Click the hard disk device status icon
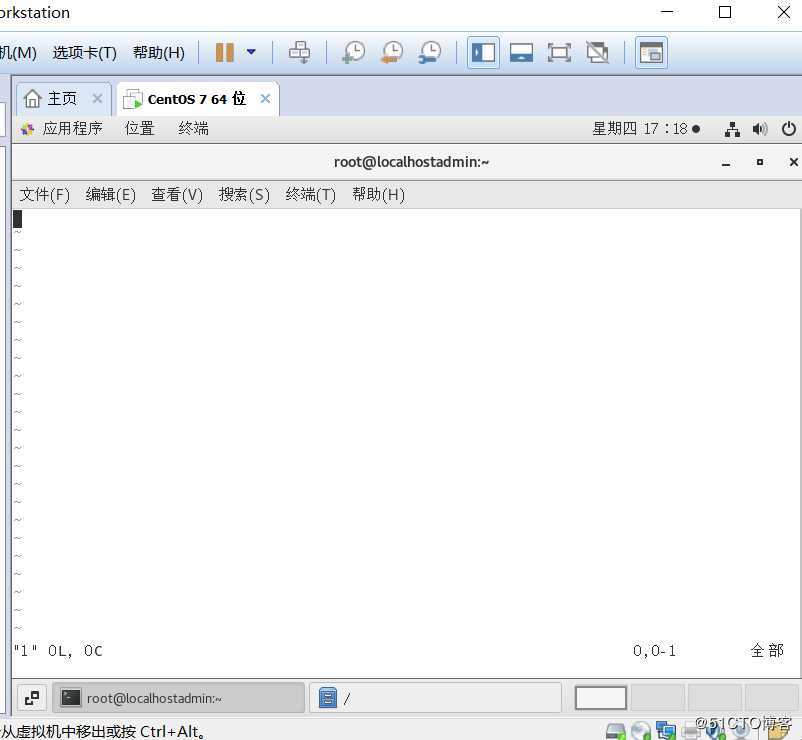802x740 pixels. pyautogui.click(x=615, y=731)
